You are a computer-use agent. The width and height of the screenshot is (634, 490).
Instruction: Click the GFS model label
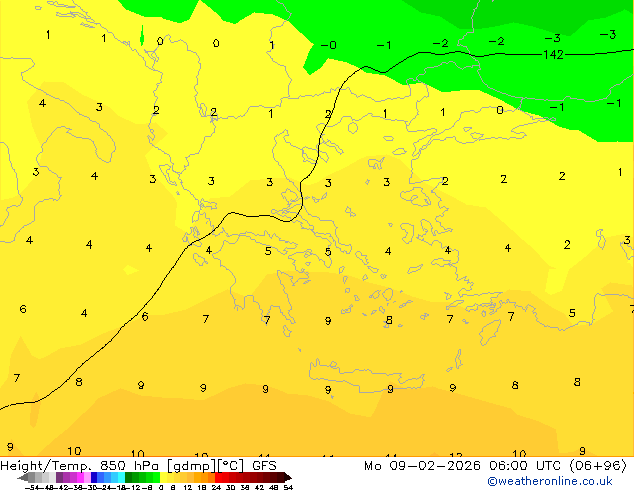264,466
